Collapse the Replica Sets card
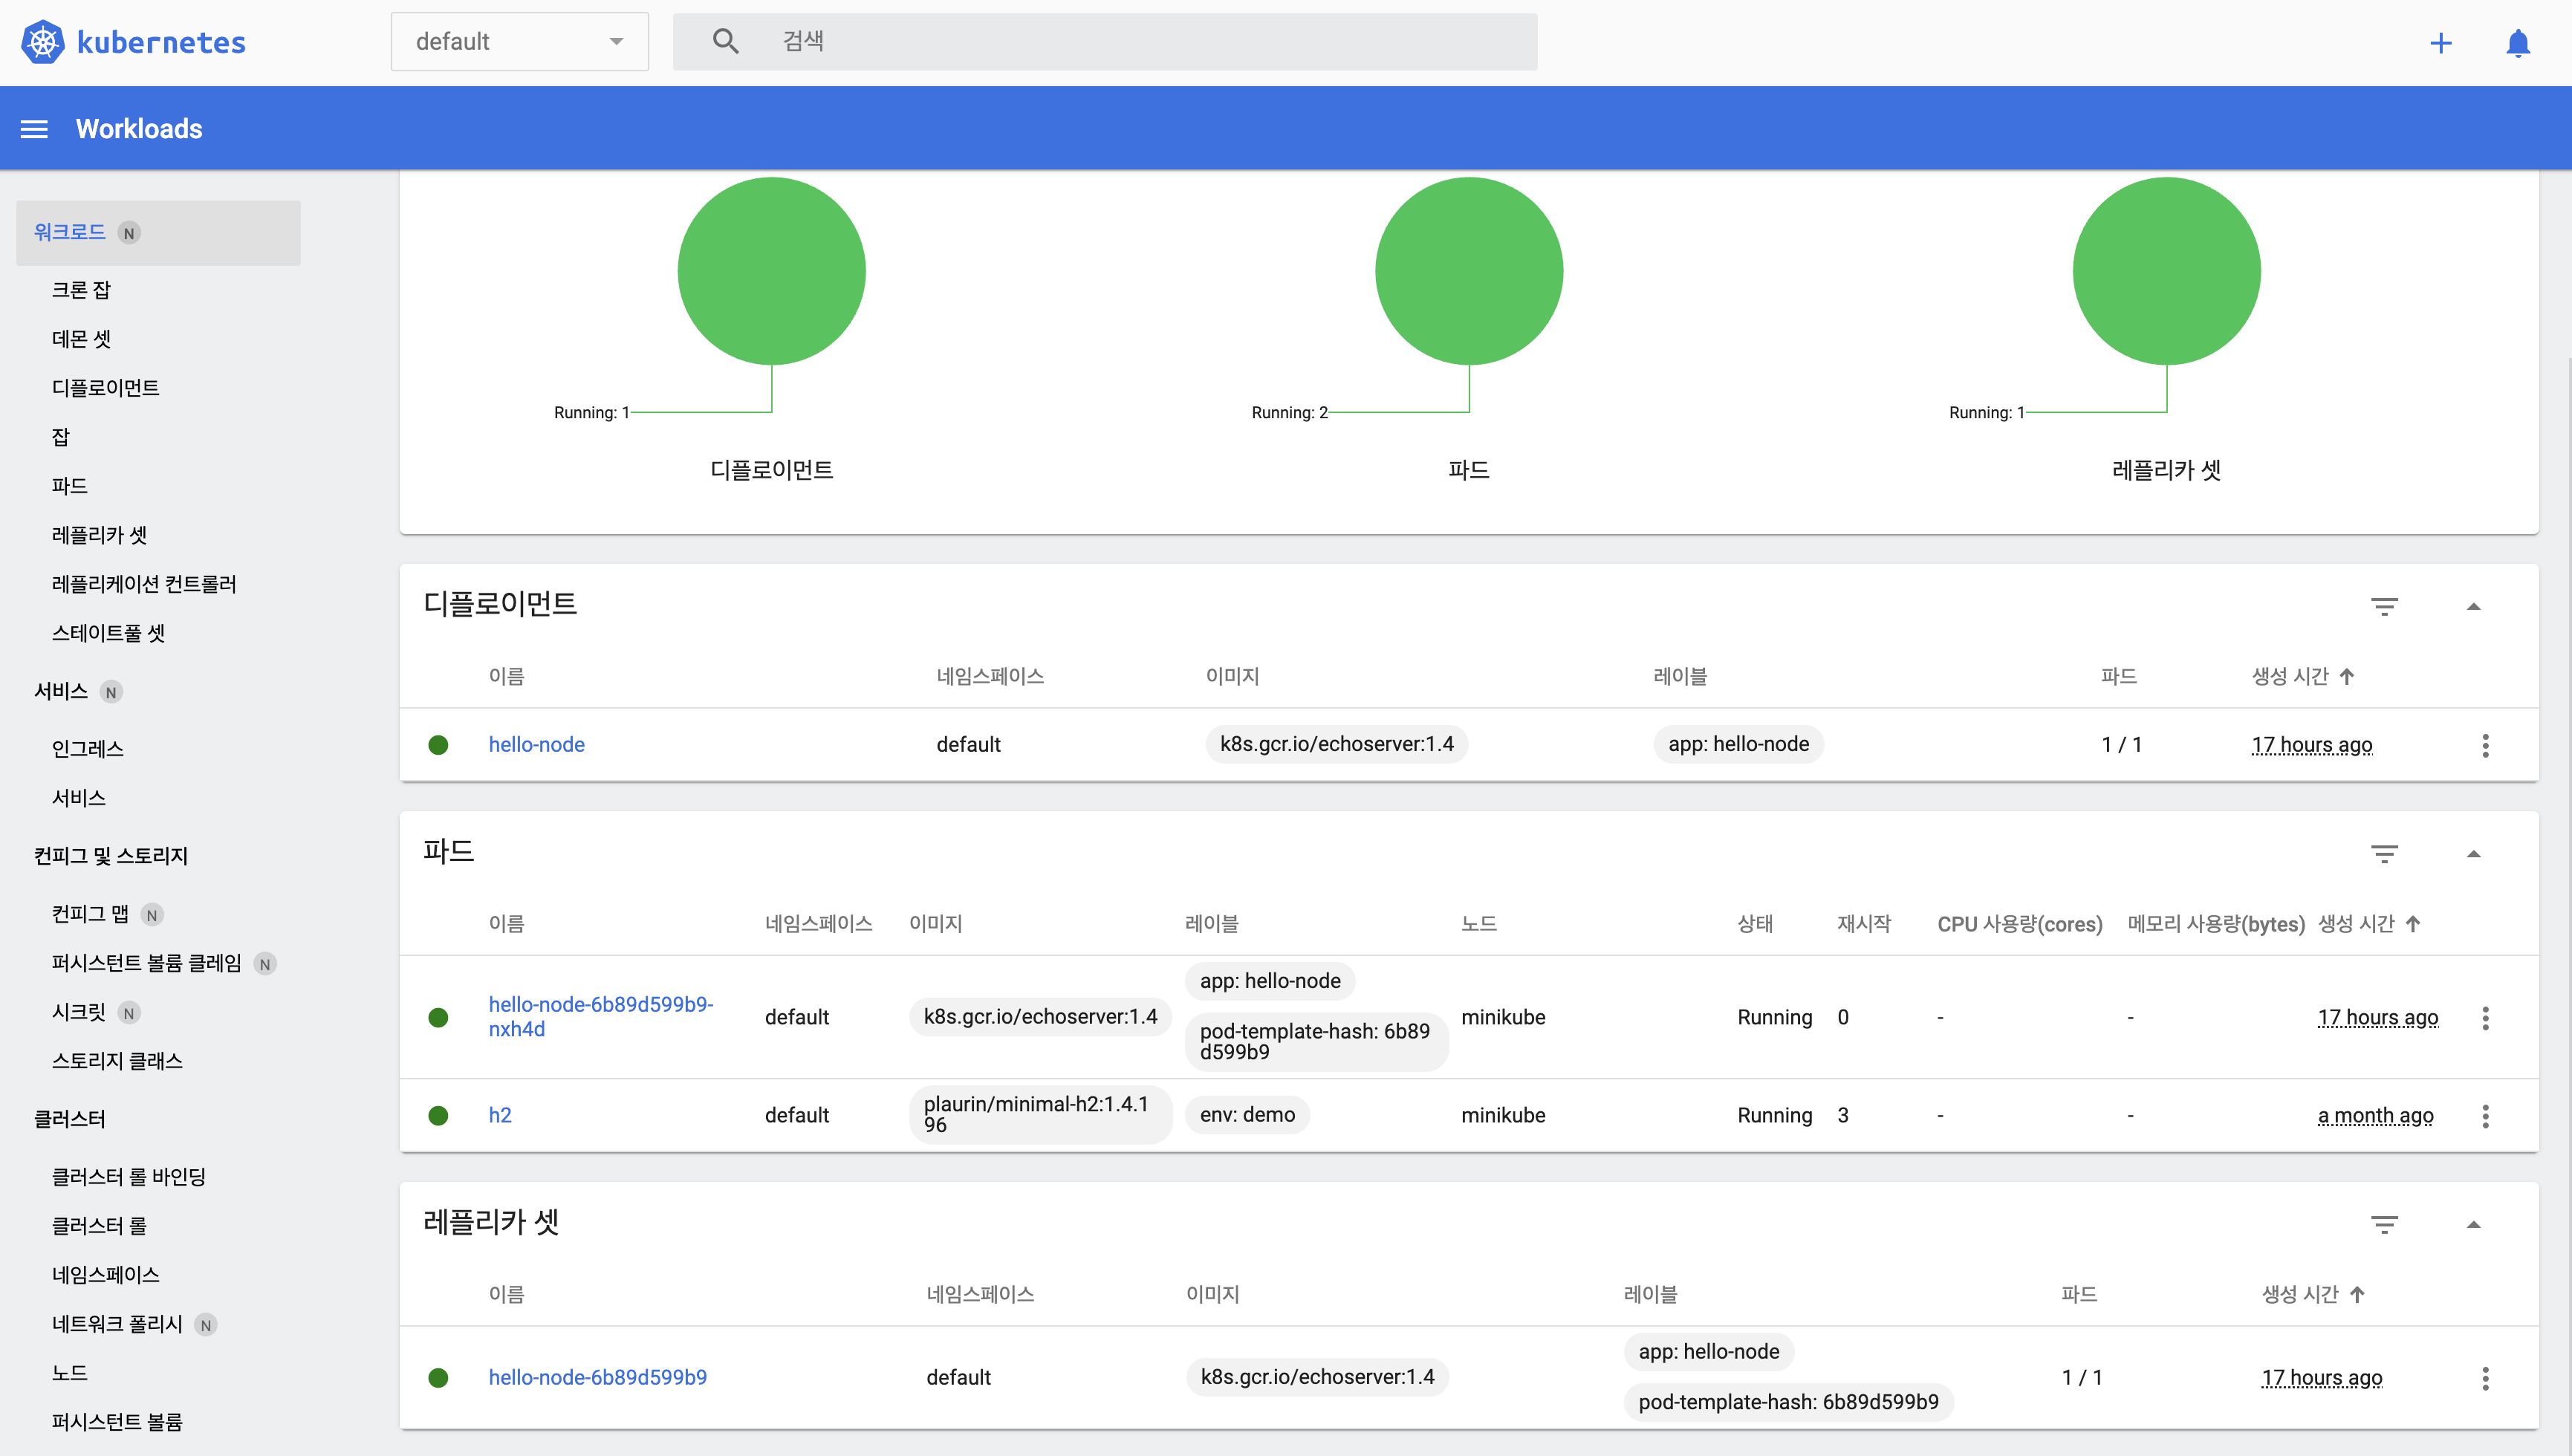 tap(2473, 1224)
